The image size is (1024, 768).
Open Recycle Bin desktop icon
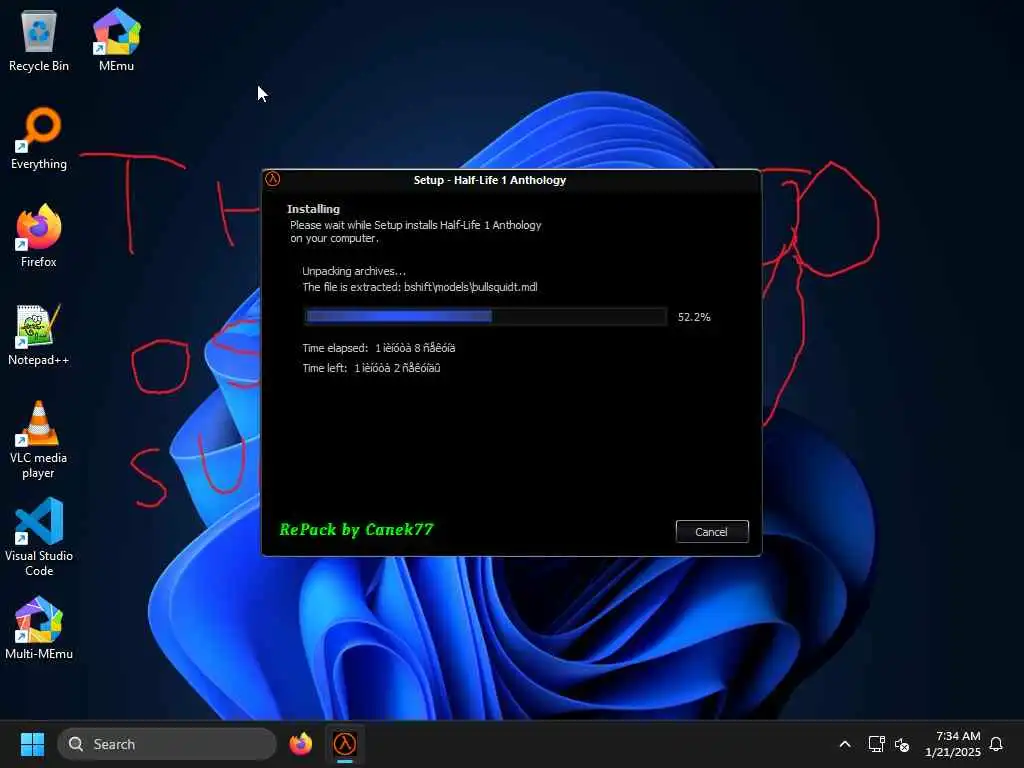tap(39, 40)
